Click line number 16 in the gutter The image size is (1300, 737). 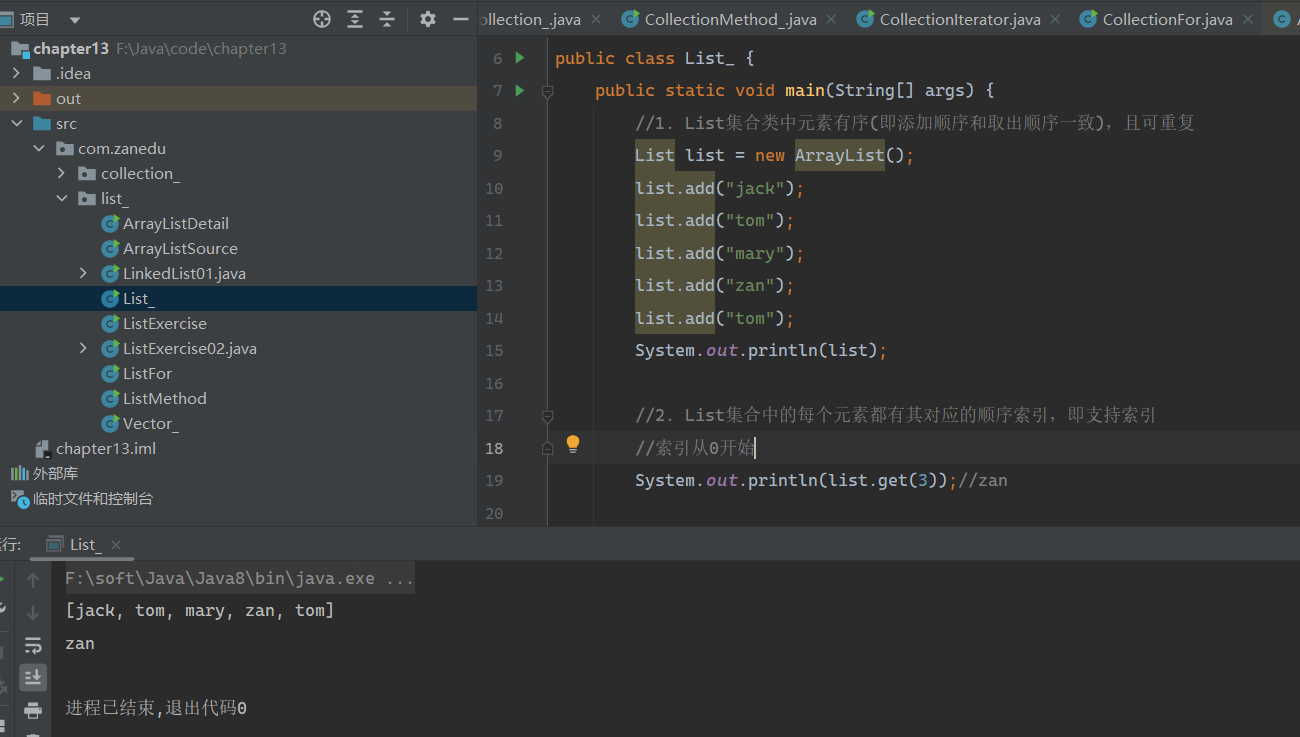tap(494, 383)
